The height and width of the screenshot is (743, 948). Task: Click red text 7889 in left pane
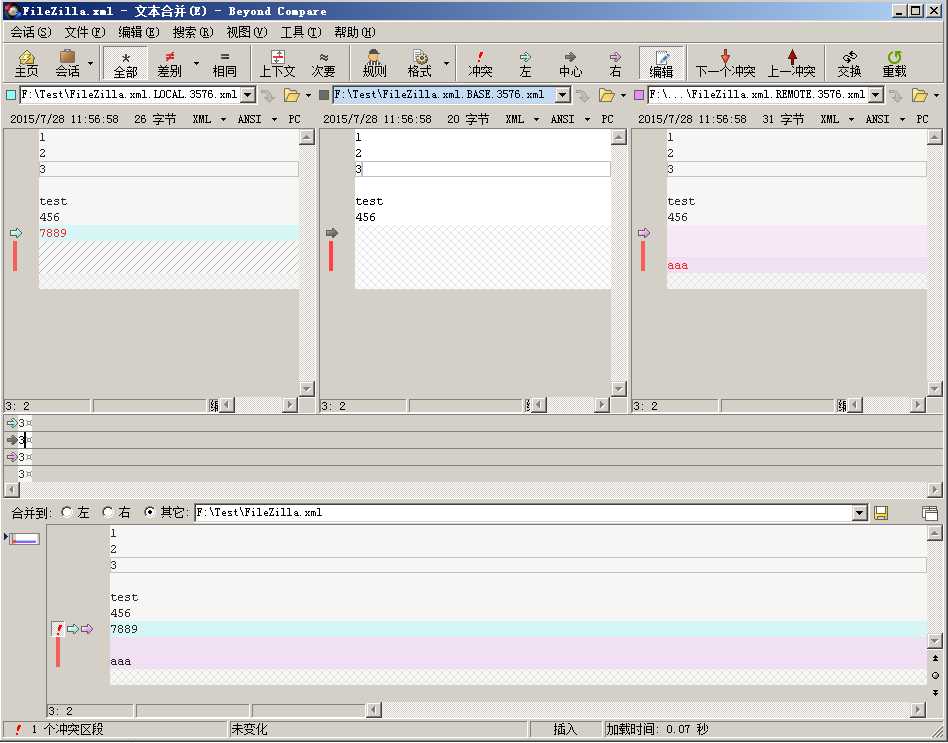(53, 233)
